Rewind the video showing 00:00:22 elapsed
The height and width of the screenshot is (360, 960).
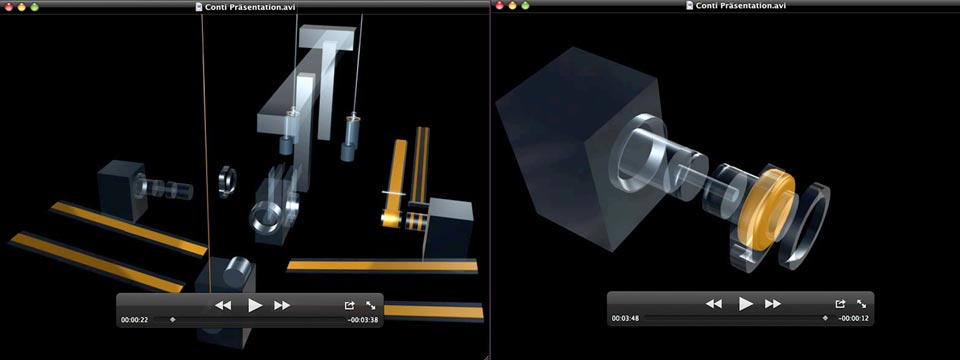[223, 305]
